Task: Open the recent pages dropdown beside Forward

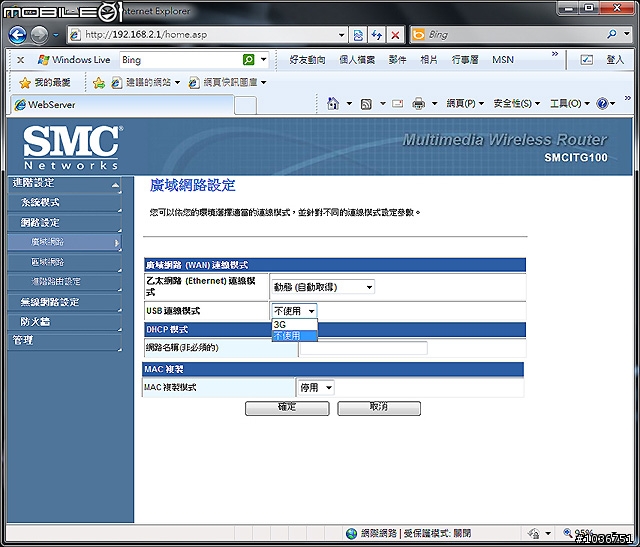Action: (x=56, y=35)
